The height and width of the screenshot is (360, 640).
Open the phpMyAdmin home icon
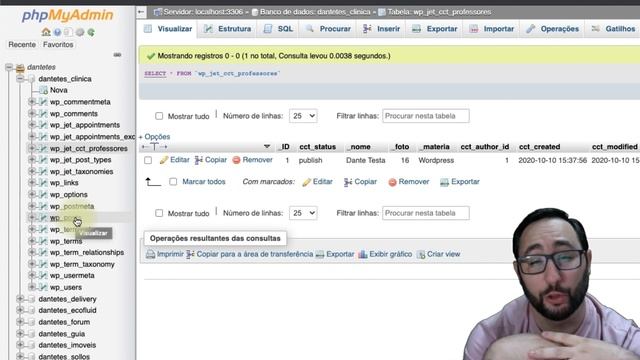pos(46,32)
